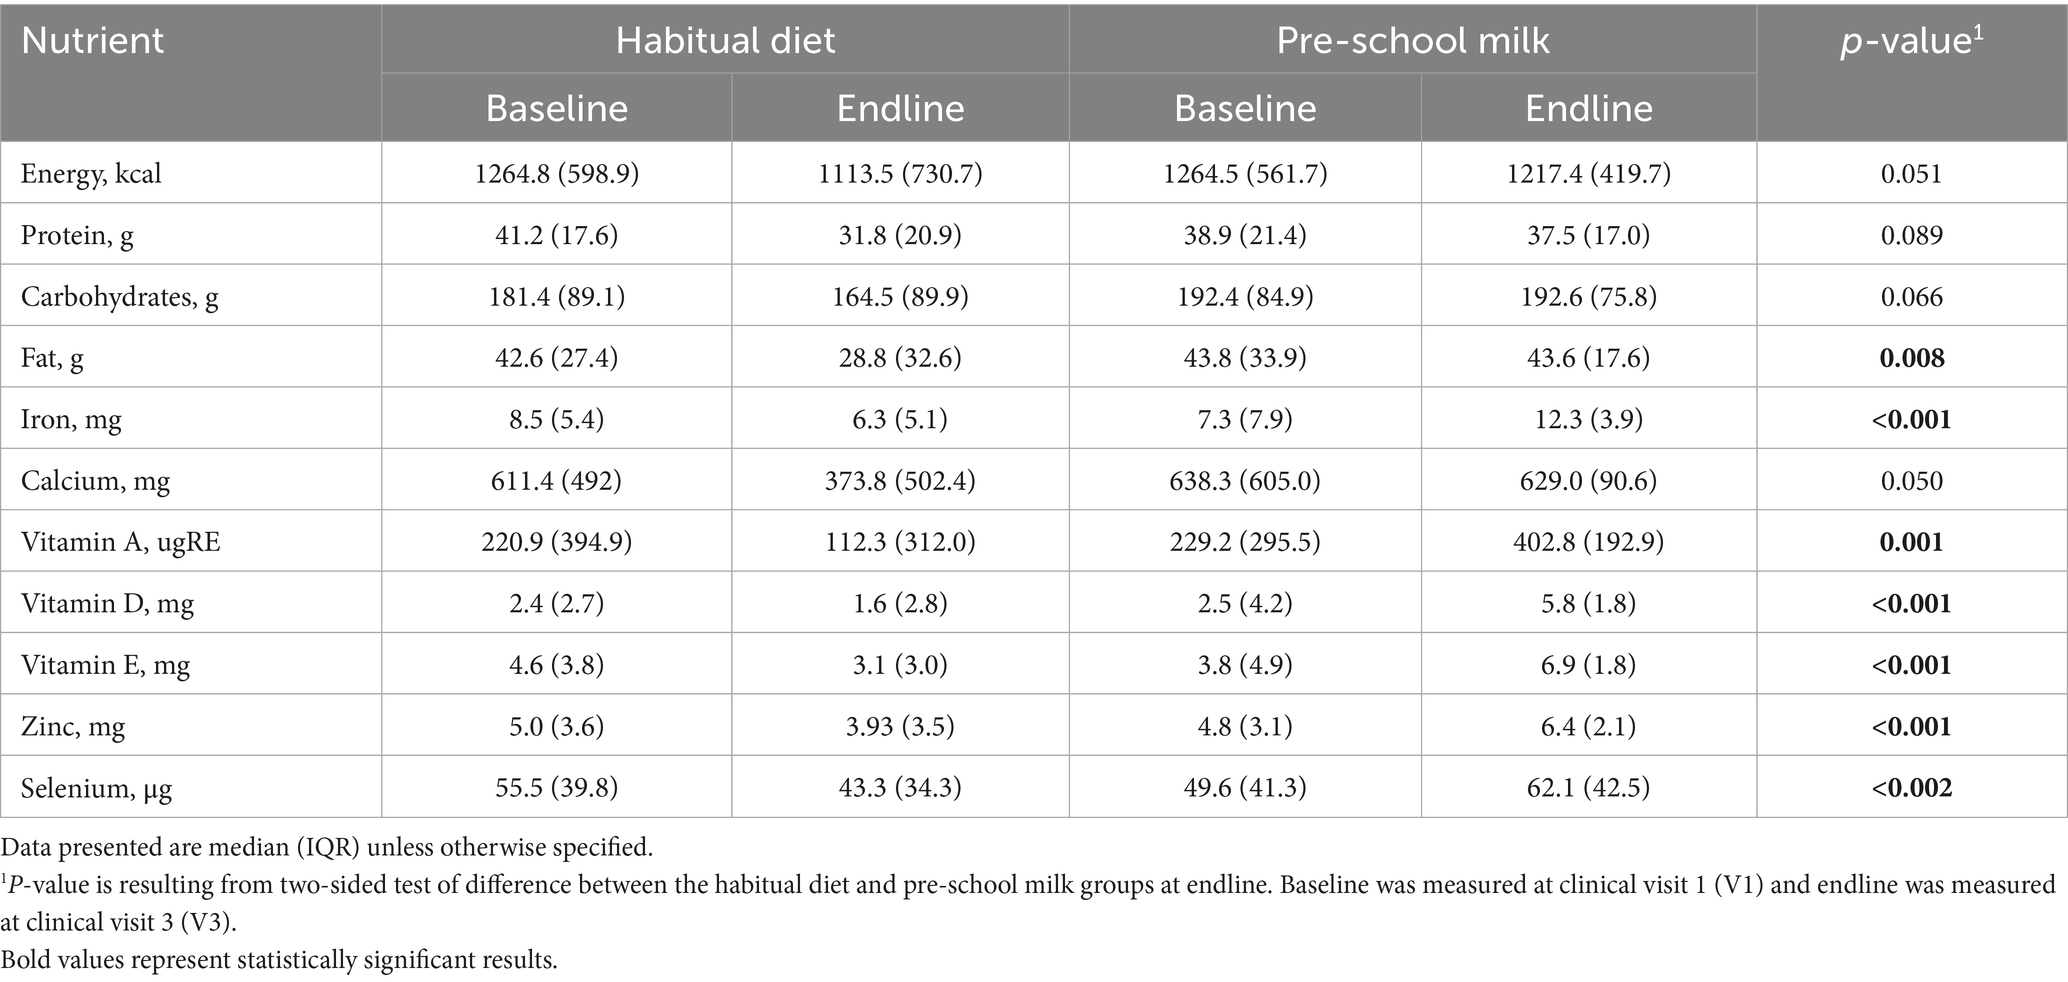Screen dimensions: 2068x982
Task: Click the Vitamin D pre-school milk endline value 5.8 (1.8)
Action: [x=1588, y=604]
